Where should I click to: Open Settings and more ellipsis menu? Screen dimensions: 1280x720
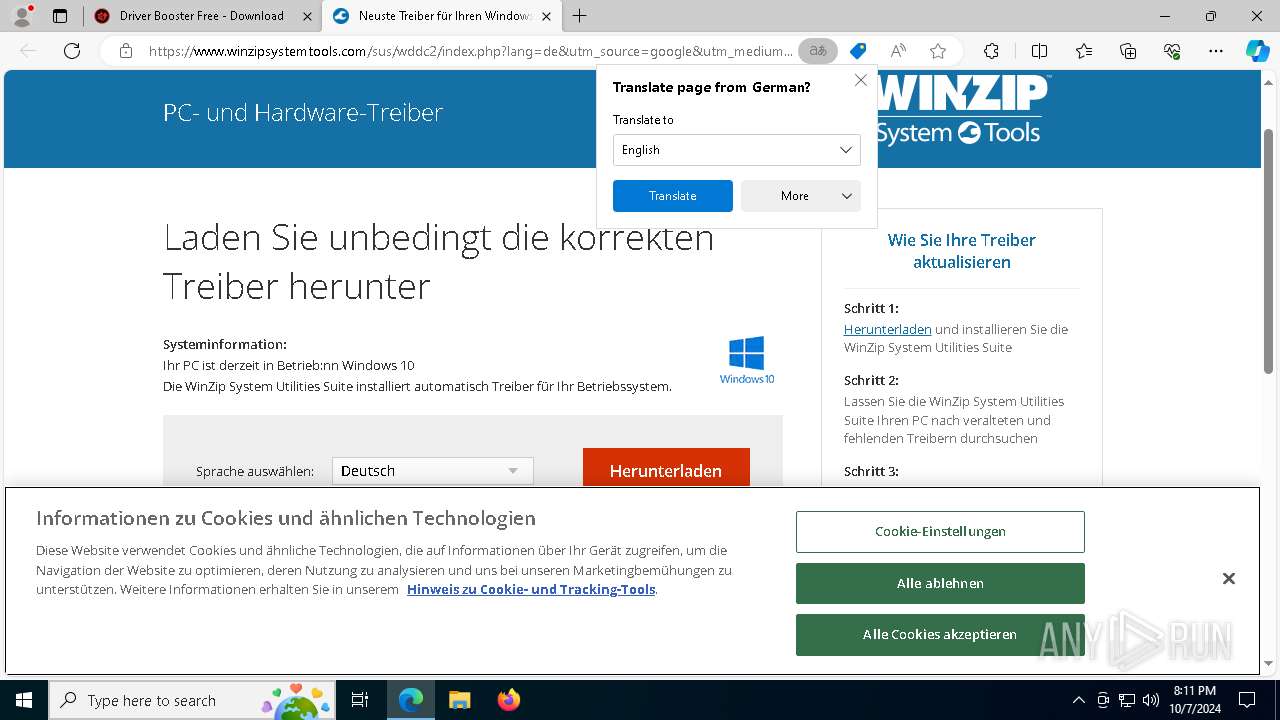[x=1216, y=51]
